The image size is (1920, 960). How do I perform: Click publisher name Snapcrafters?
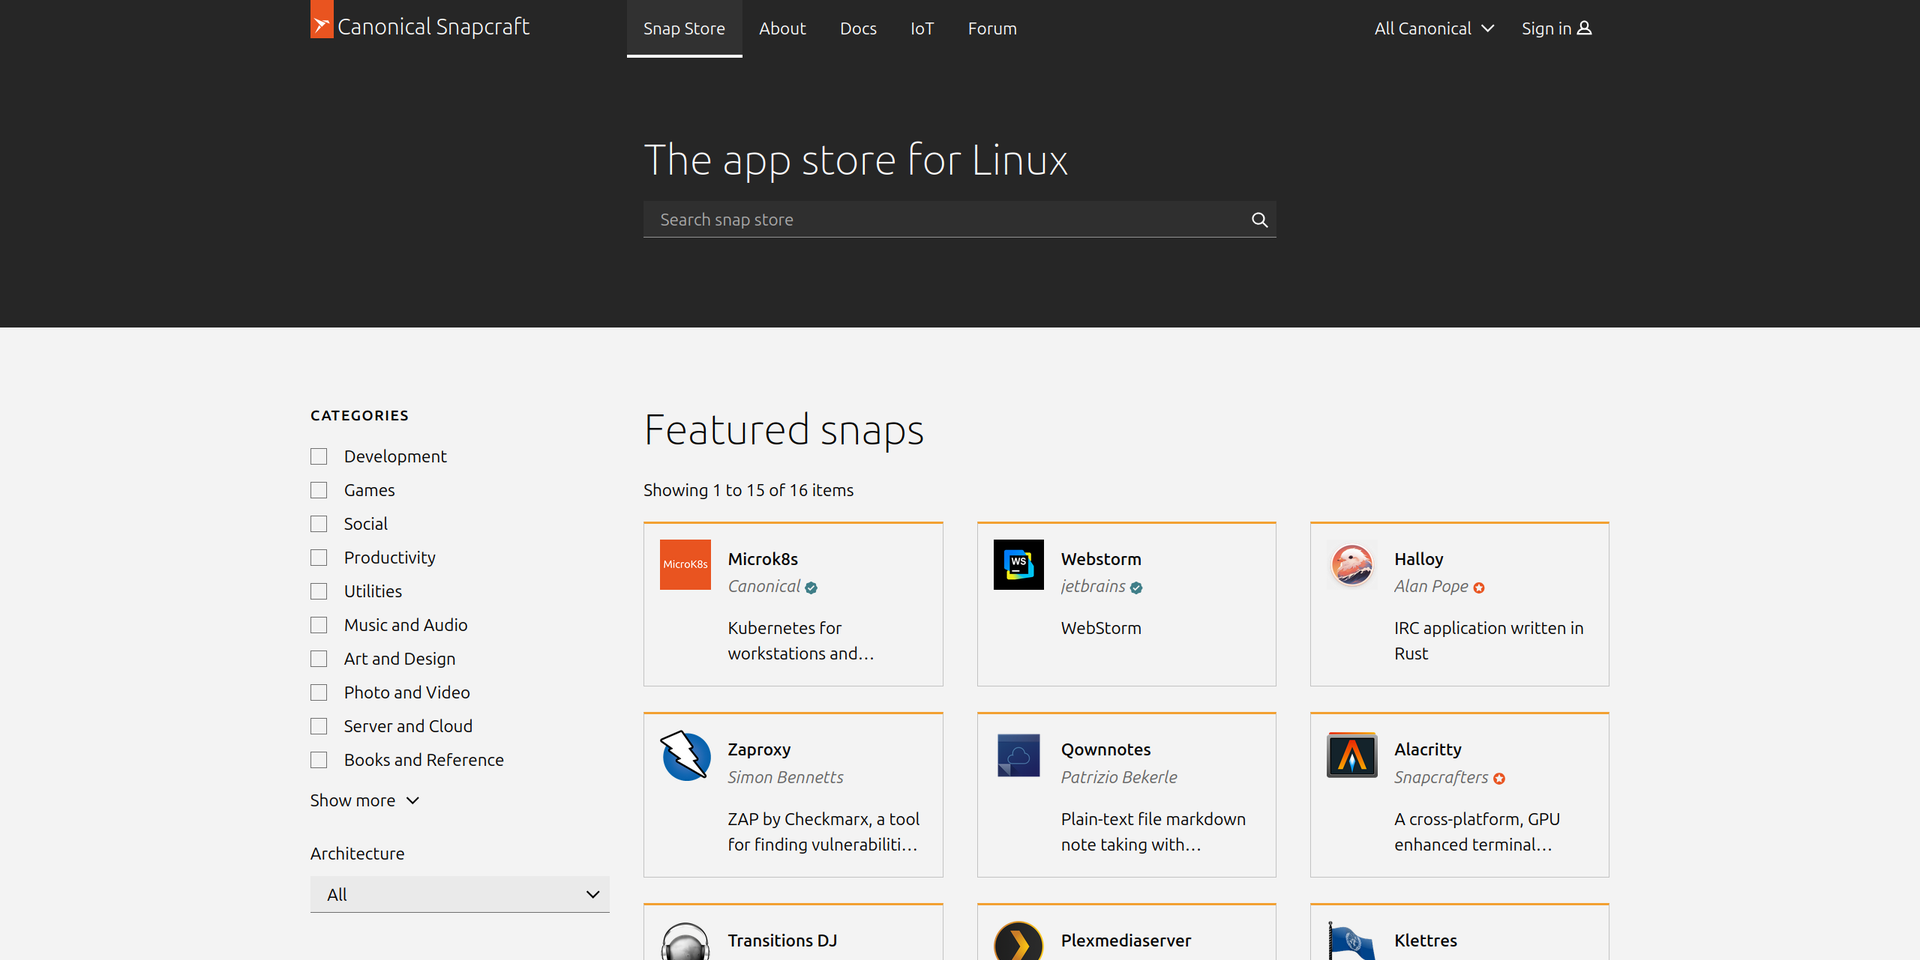[x=1441, y=777]
